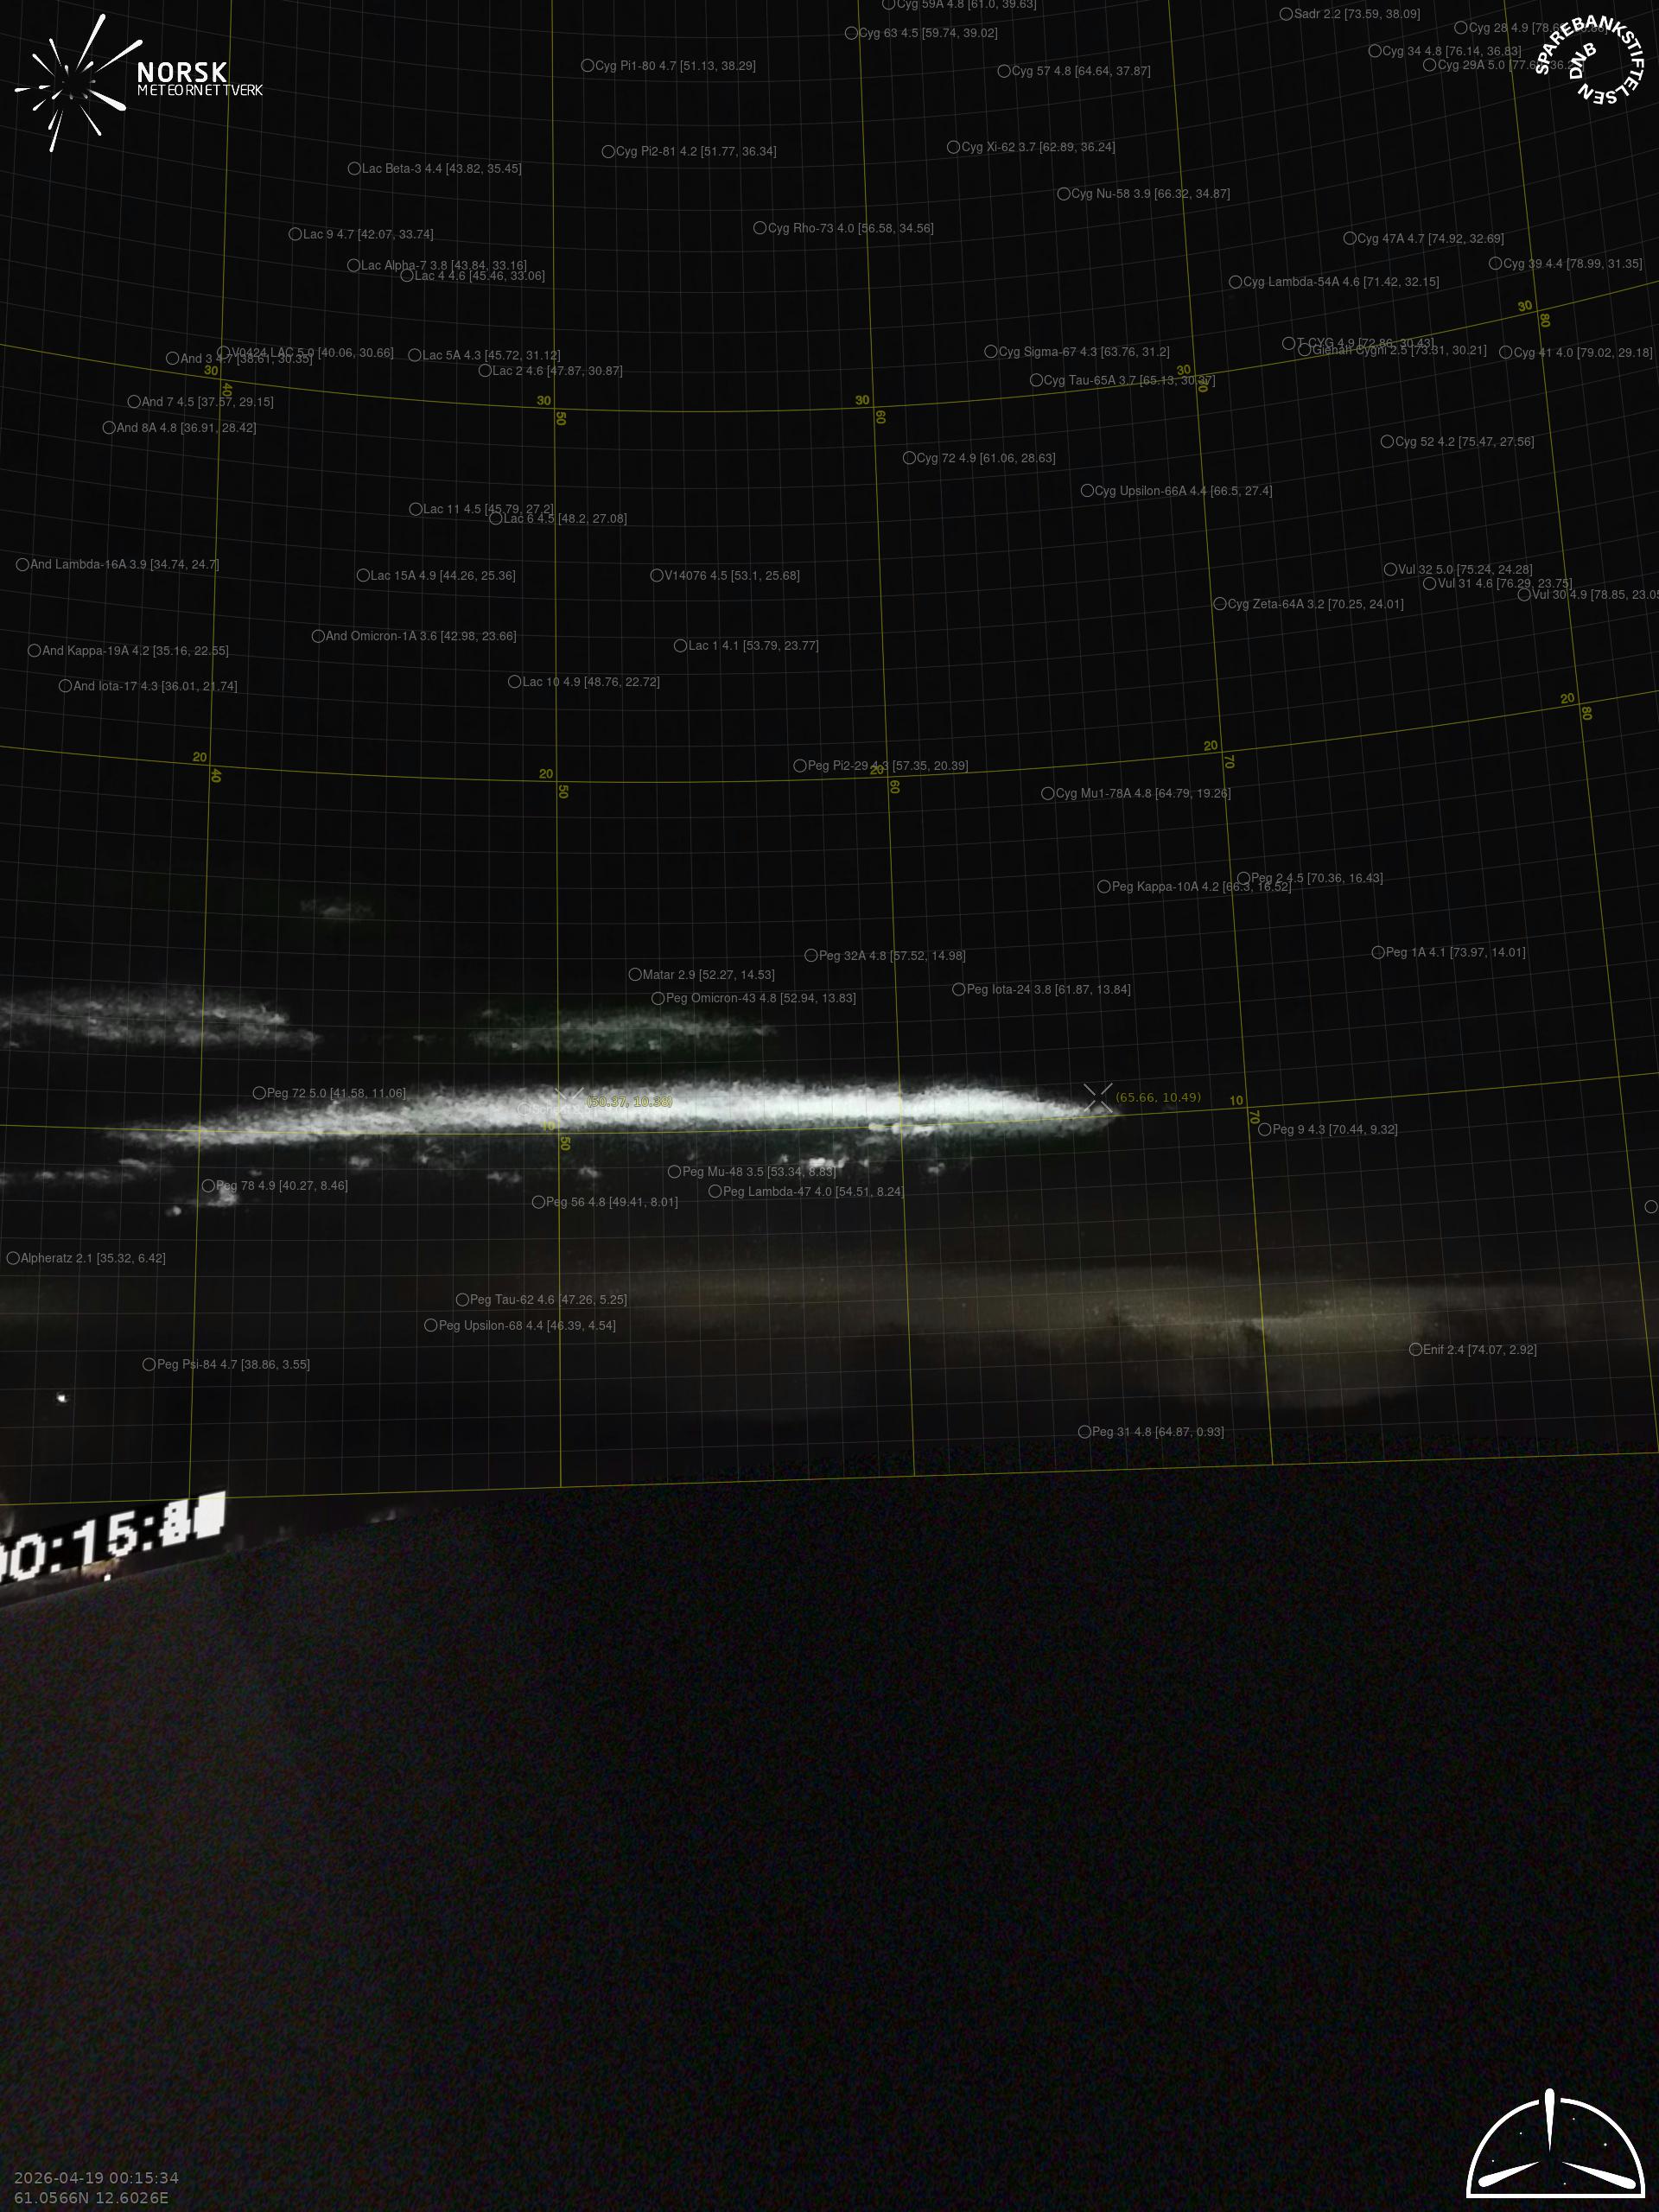Viewport: 1659px width, 2212px height.
Task: Click the Matar 2.9 star circle marker
Action: coord(635,974)
